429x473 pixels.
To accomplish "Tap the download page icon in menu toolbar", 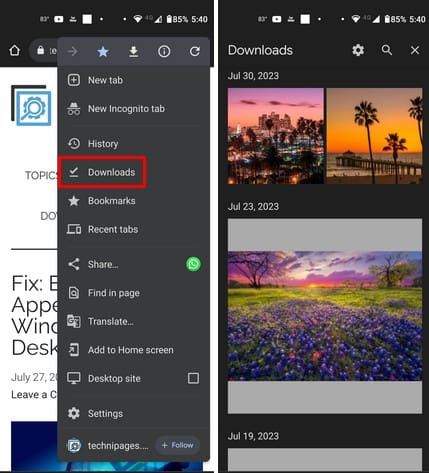I will (x=133, y=51).
